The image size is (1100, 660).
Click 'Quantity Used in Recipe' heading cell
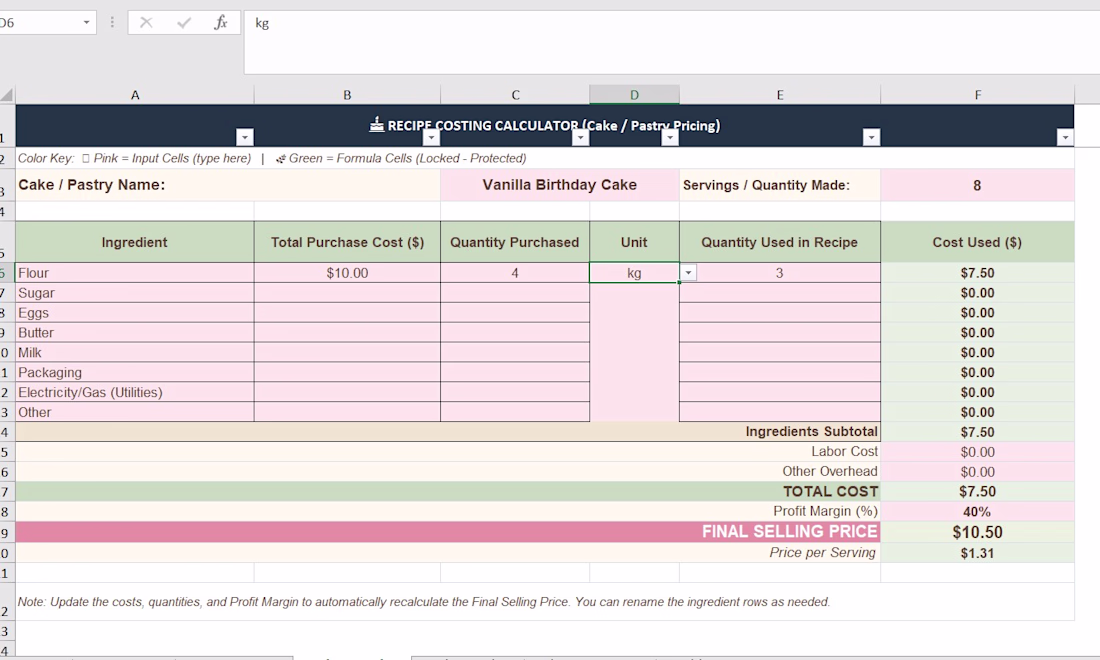(780, 242)
